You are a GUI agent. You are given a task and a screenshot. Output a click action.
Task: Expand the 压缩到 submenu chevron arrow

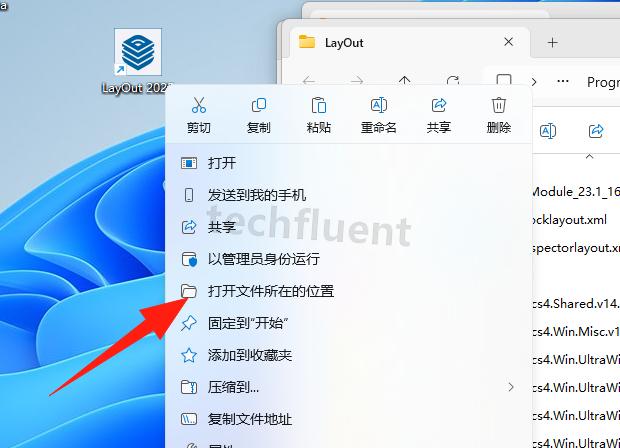tap(511, 387)
